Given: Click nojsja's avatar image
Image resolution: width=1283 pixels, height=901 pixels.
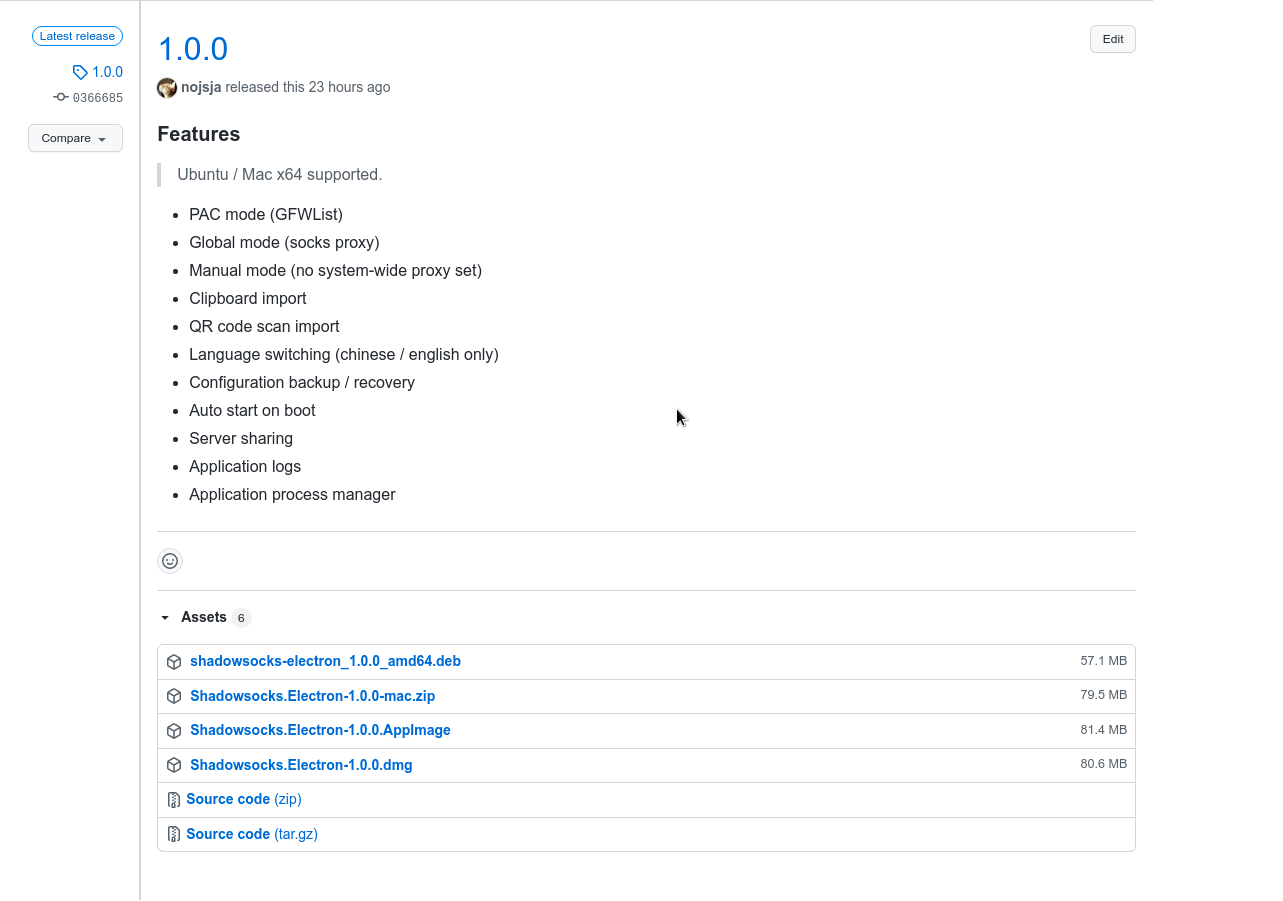Looking at the screenshot, I should point(167,88).
